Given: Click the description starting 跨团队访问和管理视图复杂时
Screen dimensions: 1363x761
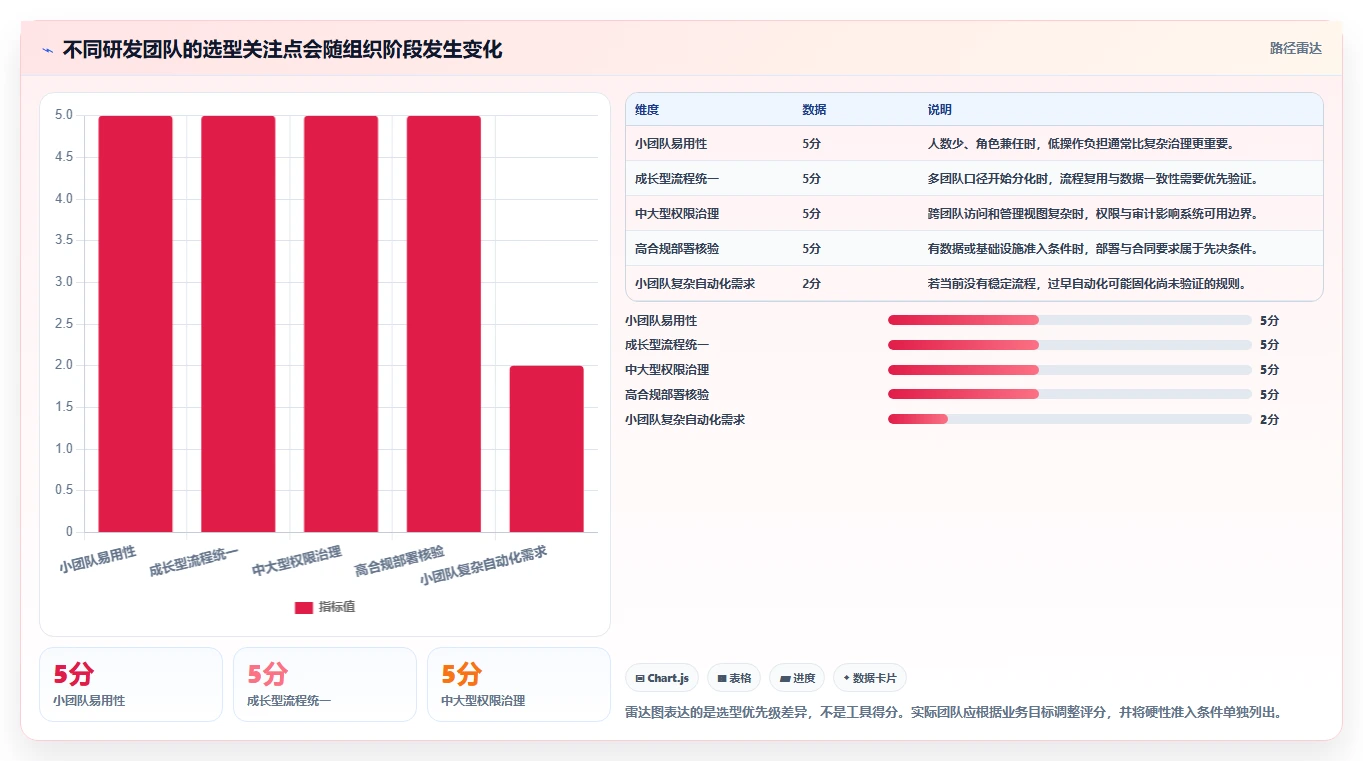Looking at the screenshot, I should click(1092, 214).
